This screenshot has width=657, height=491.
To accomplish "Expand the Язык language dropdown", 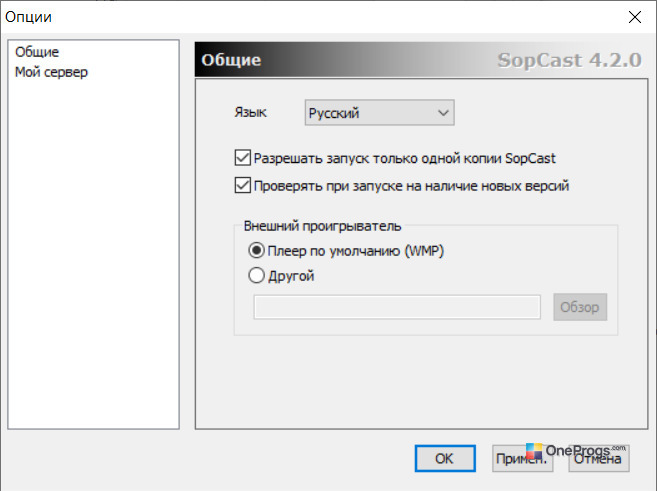I will click(379, 112).
